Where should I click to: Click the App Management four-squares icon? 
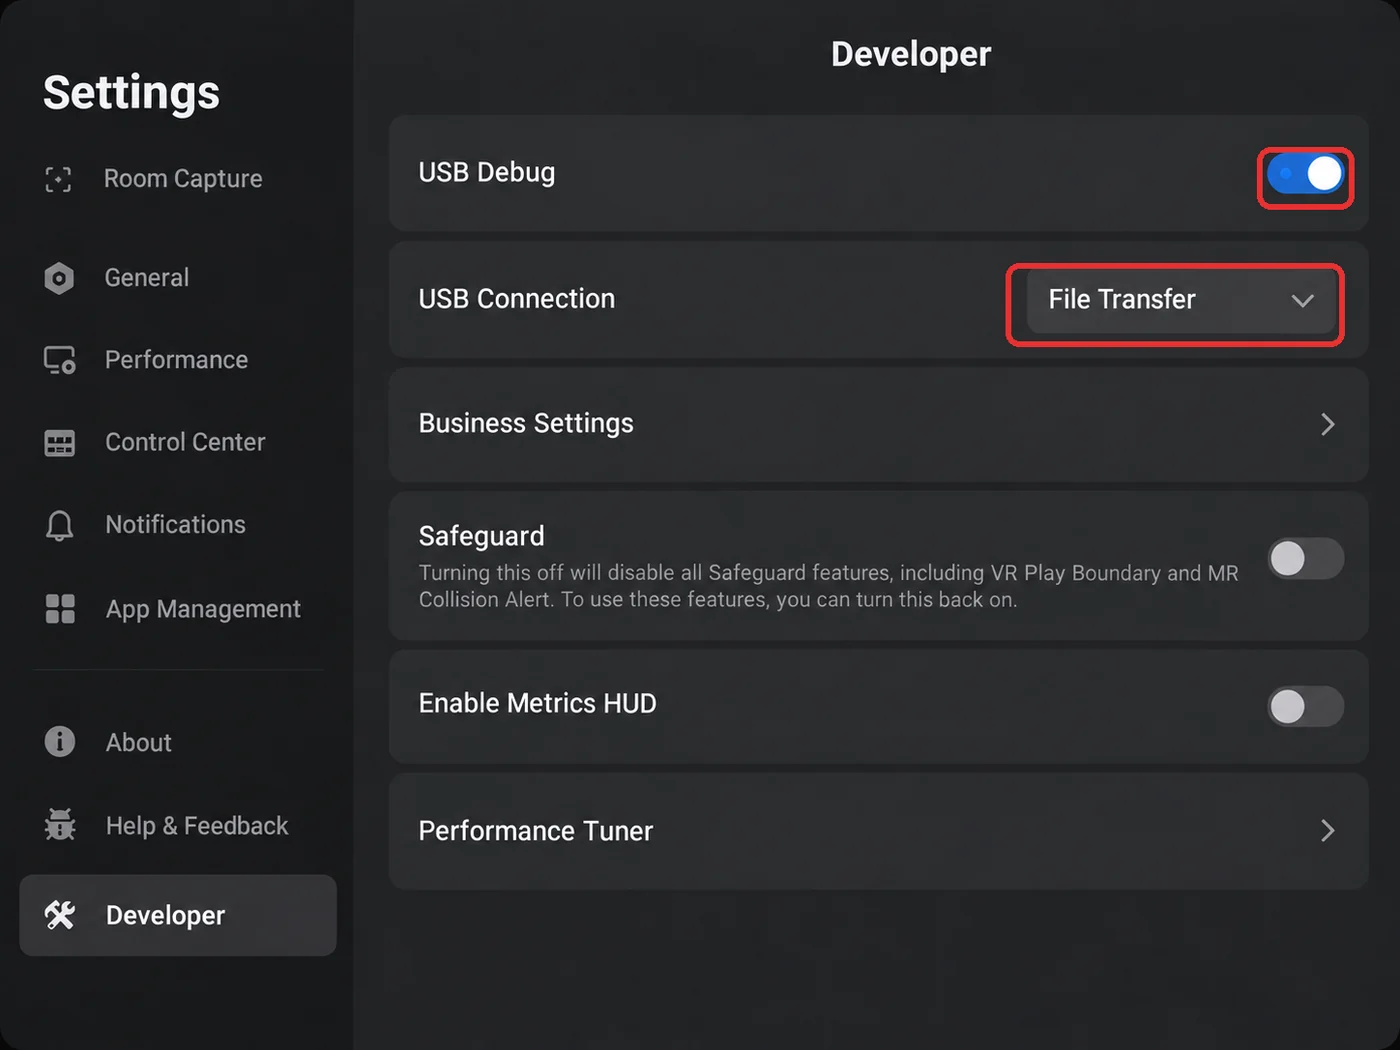point(60,609)
